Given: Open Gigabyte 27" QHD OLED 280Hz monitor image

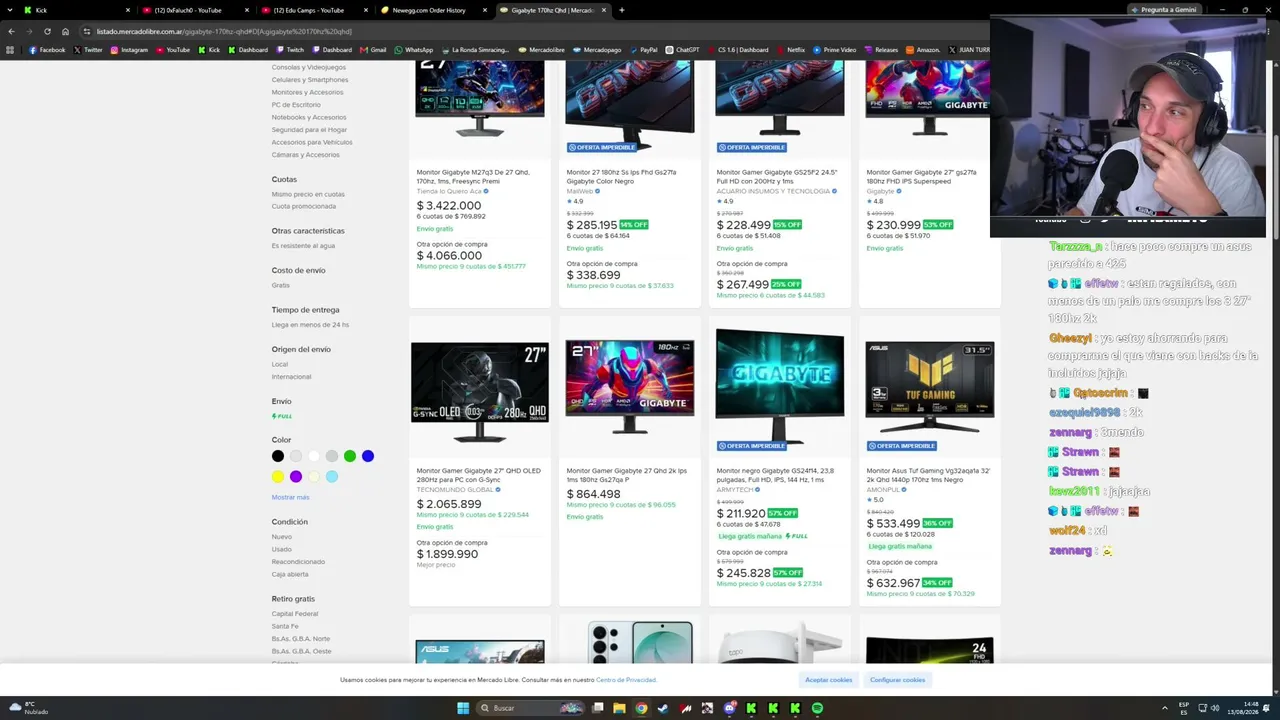Looking at the screenshot, I should [480, 390].
